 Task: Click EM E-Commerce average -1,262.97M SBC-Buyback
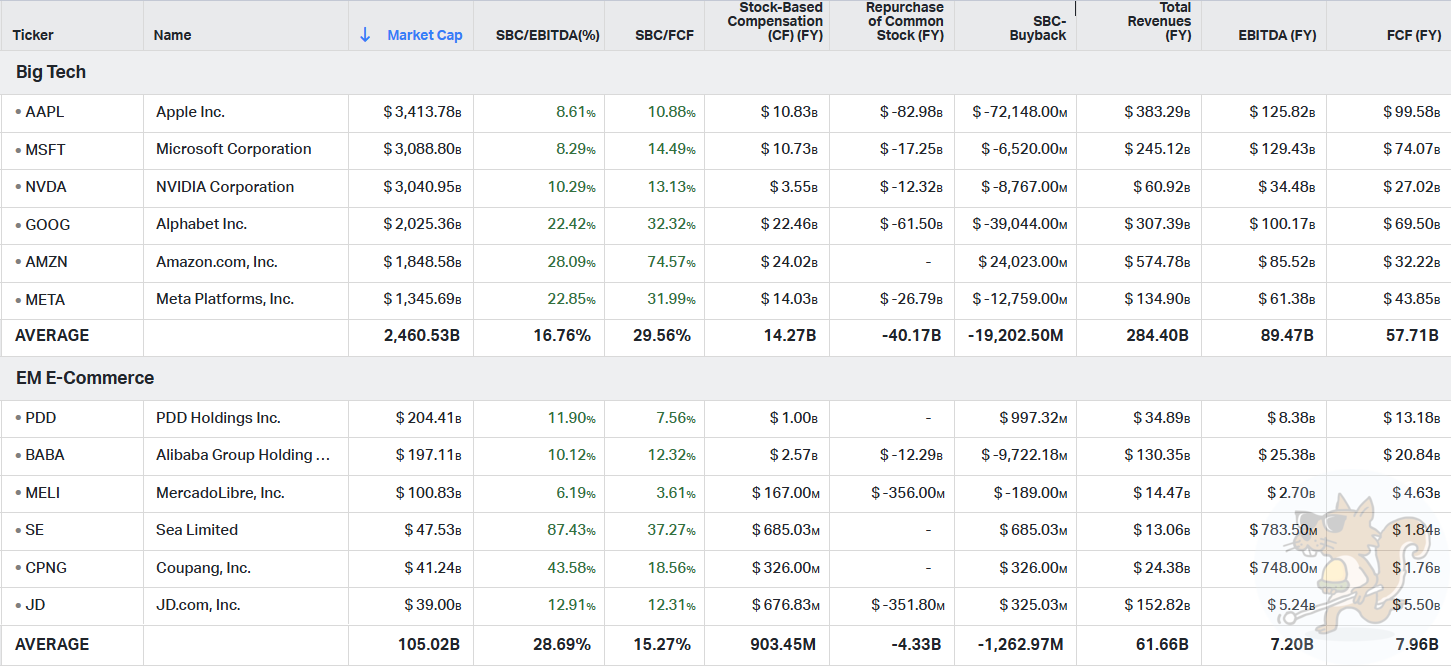click(1021, 645)
